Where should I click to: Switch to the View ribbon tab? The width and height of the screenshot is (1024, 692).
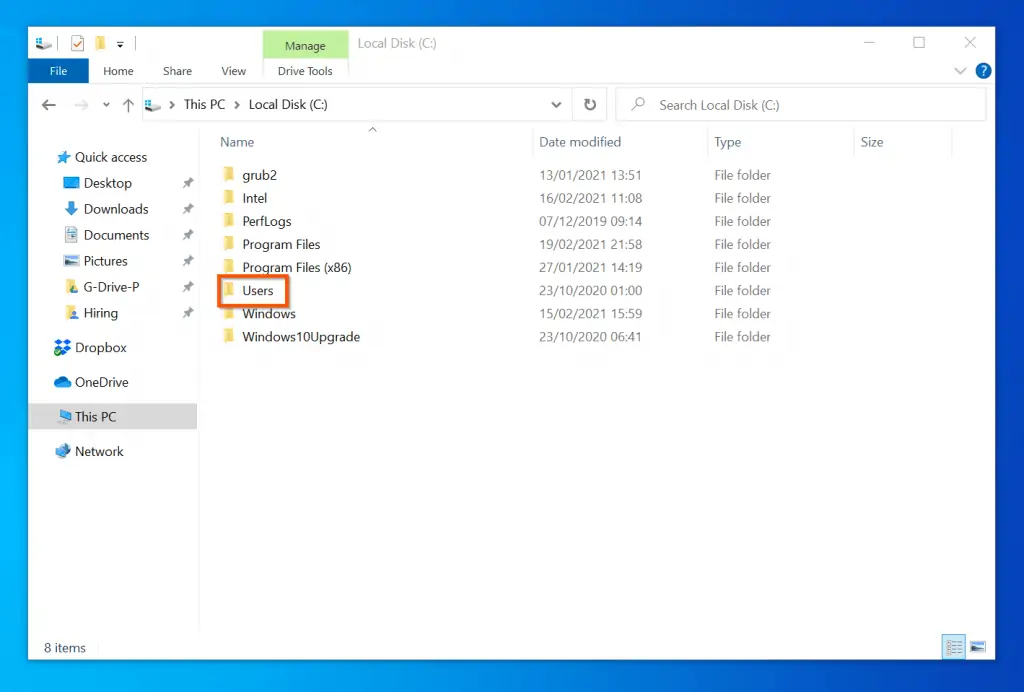234,71
